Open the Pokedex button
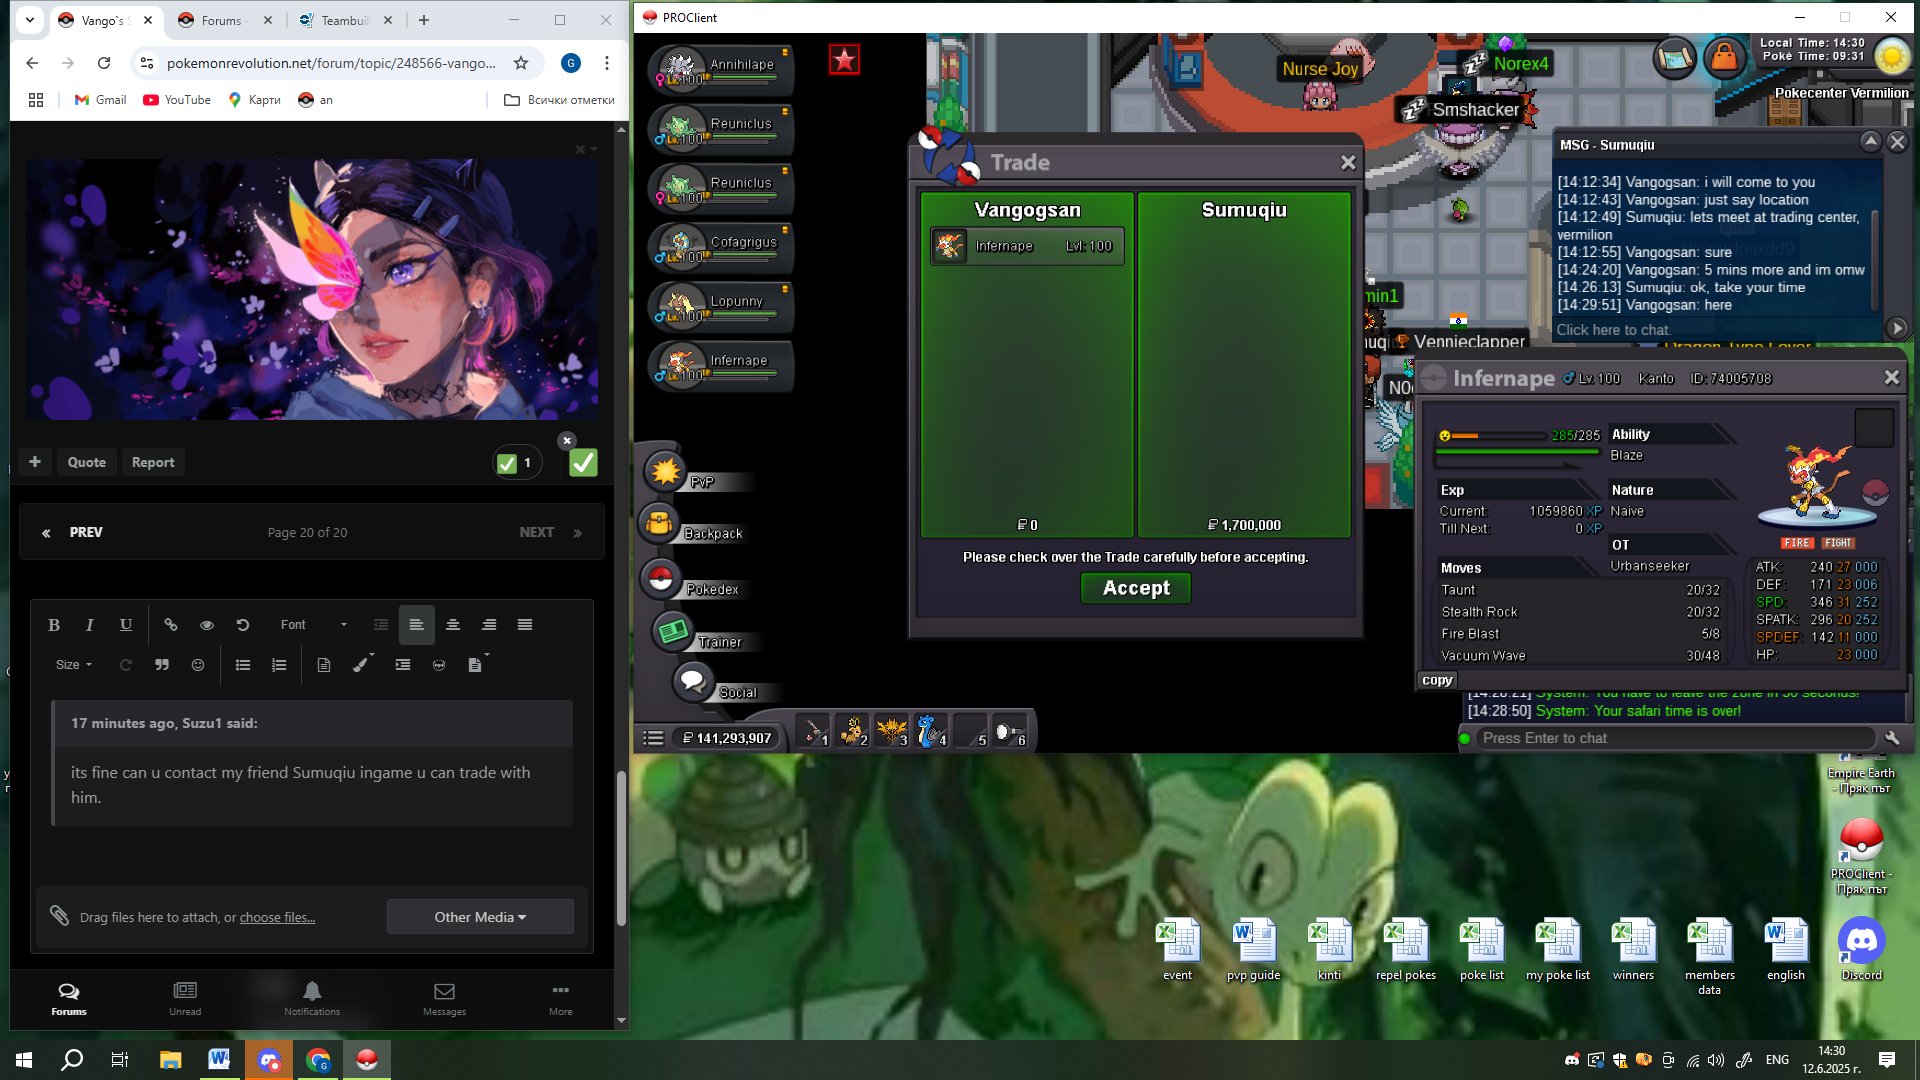1920x1080 pixels. click(x=660, y=579)
